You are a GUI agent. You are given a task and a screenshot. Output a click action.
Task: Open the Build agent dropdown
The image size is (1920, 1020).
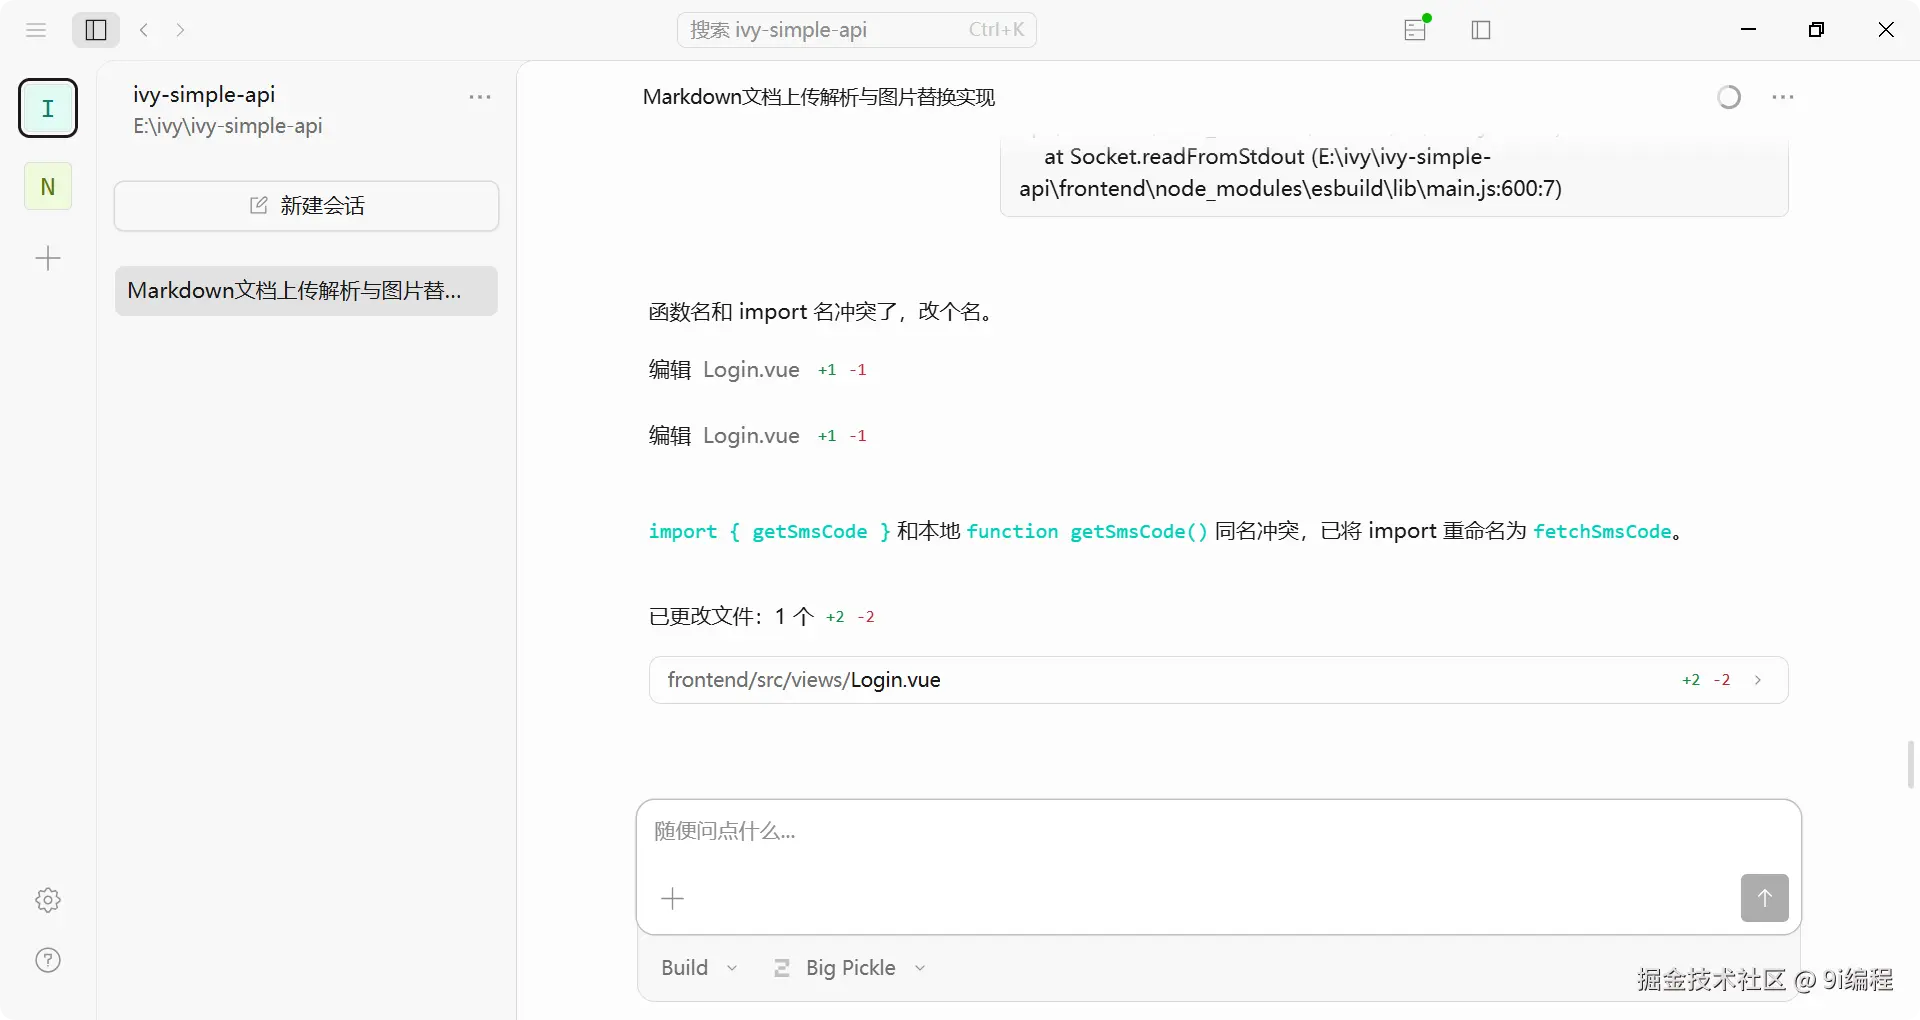coord(700,968)
